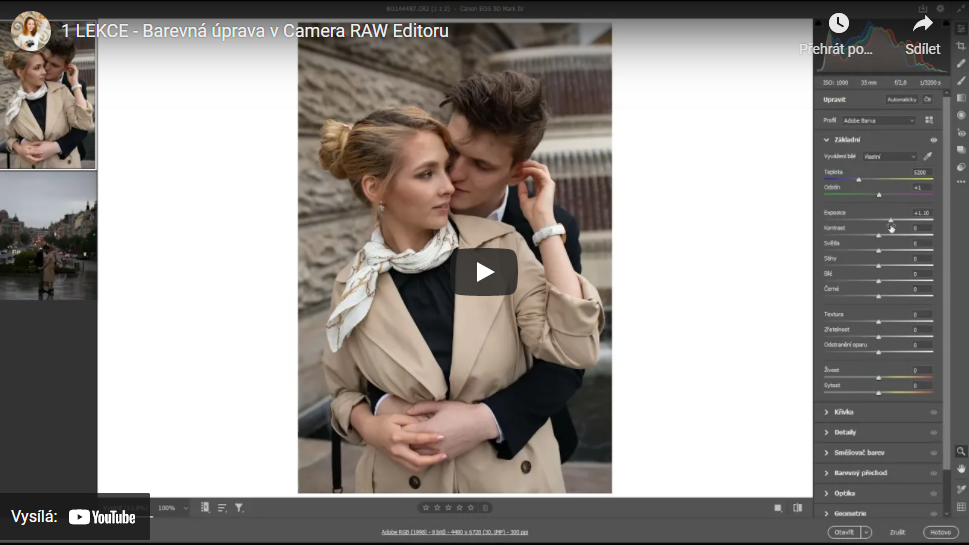This screenshot has width=969, height=545.
Task: Open the Otevřít button dropdown arrow
Action: tap(866, 532)
